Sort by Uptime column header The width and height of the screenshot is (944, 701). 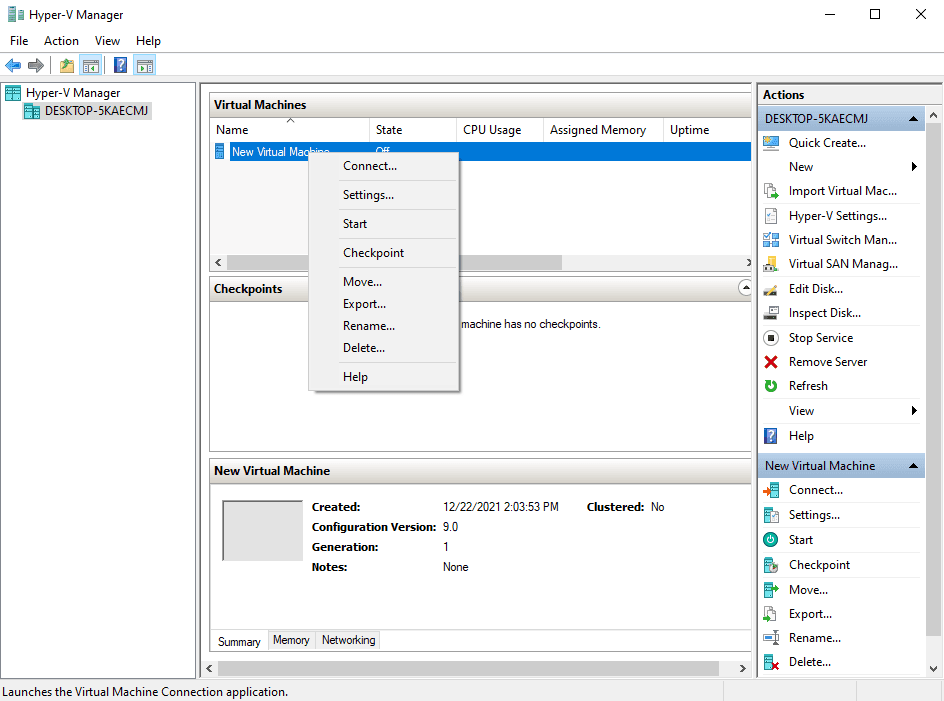(707, 130)
